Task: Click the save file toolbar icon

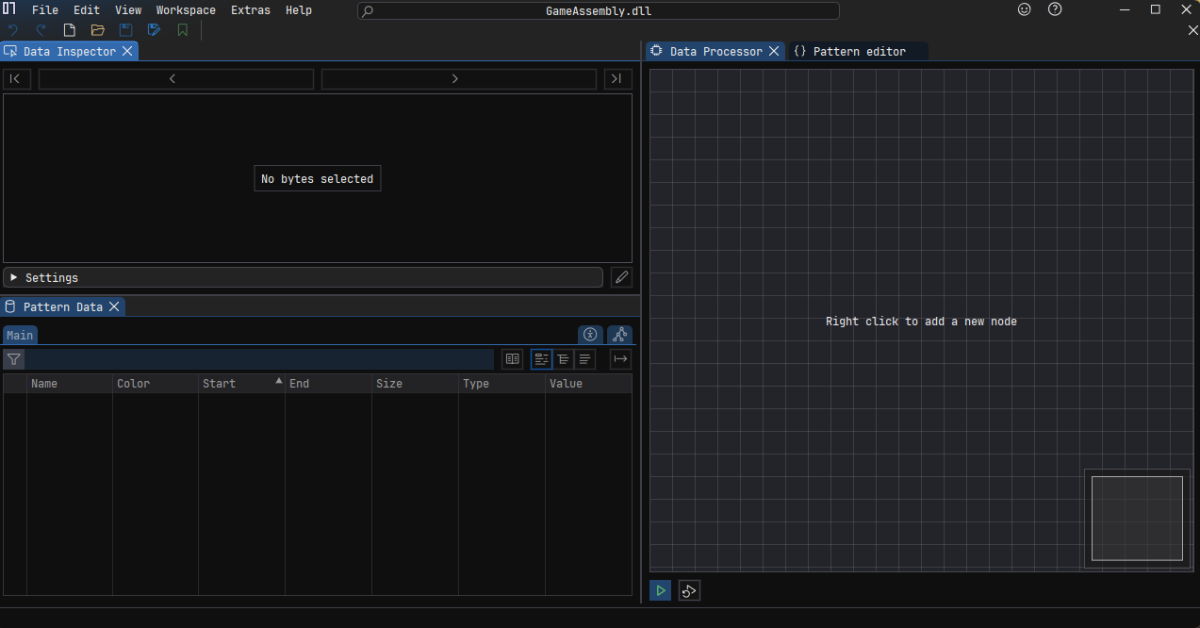Action: tap(126, 30)
